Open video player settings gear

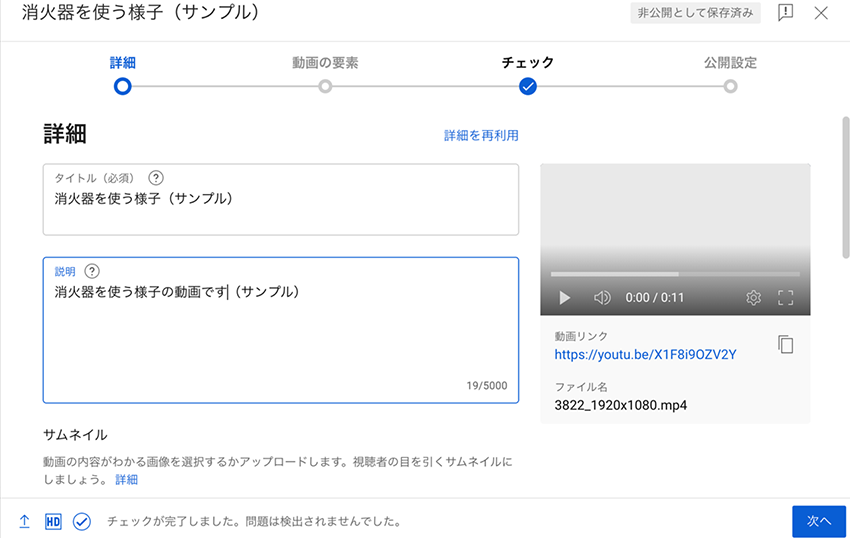754,298
